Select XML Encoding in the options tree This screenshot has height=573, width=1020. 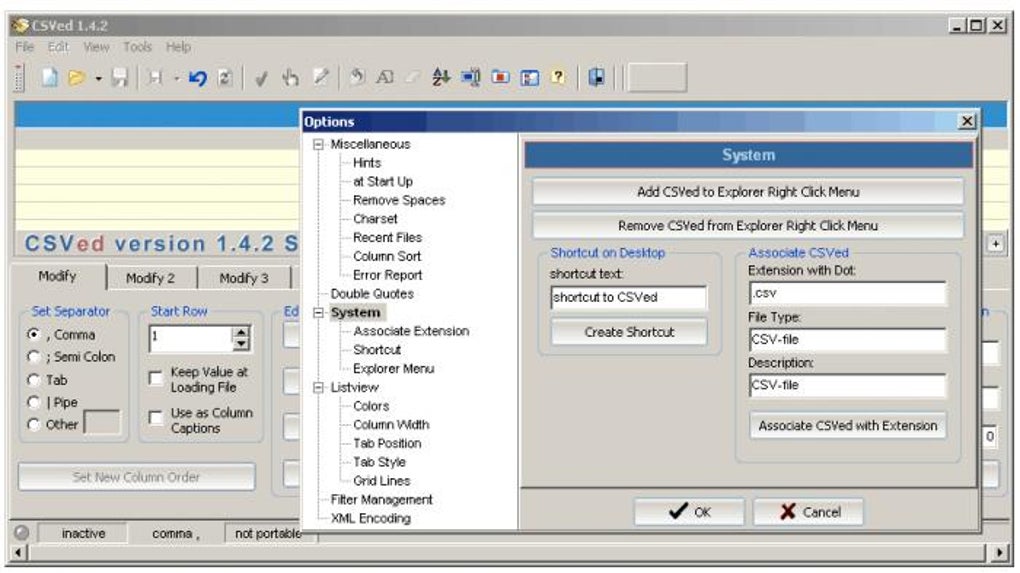[x=371, y=518]
